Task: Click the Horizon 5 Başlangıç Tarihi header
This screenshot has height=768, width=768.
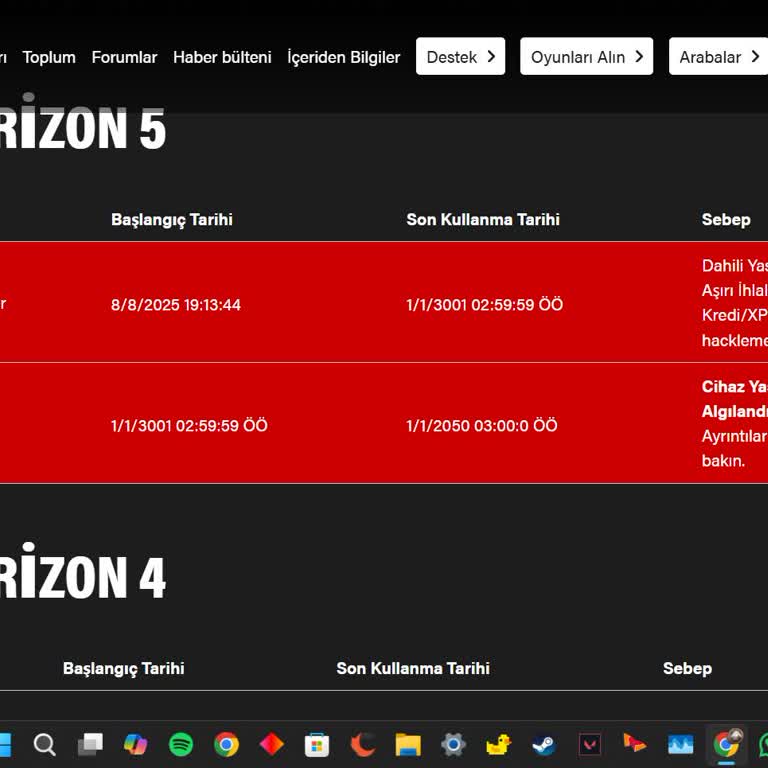Action: (172, 220)
